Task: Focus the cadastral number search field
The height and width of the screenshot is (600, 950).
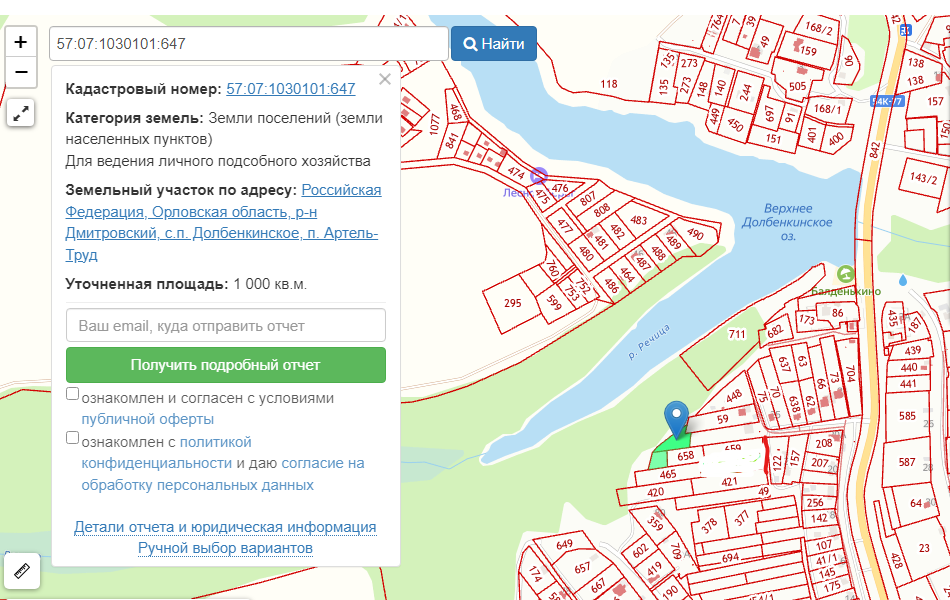Action: tap(248, 44)
